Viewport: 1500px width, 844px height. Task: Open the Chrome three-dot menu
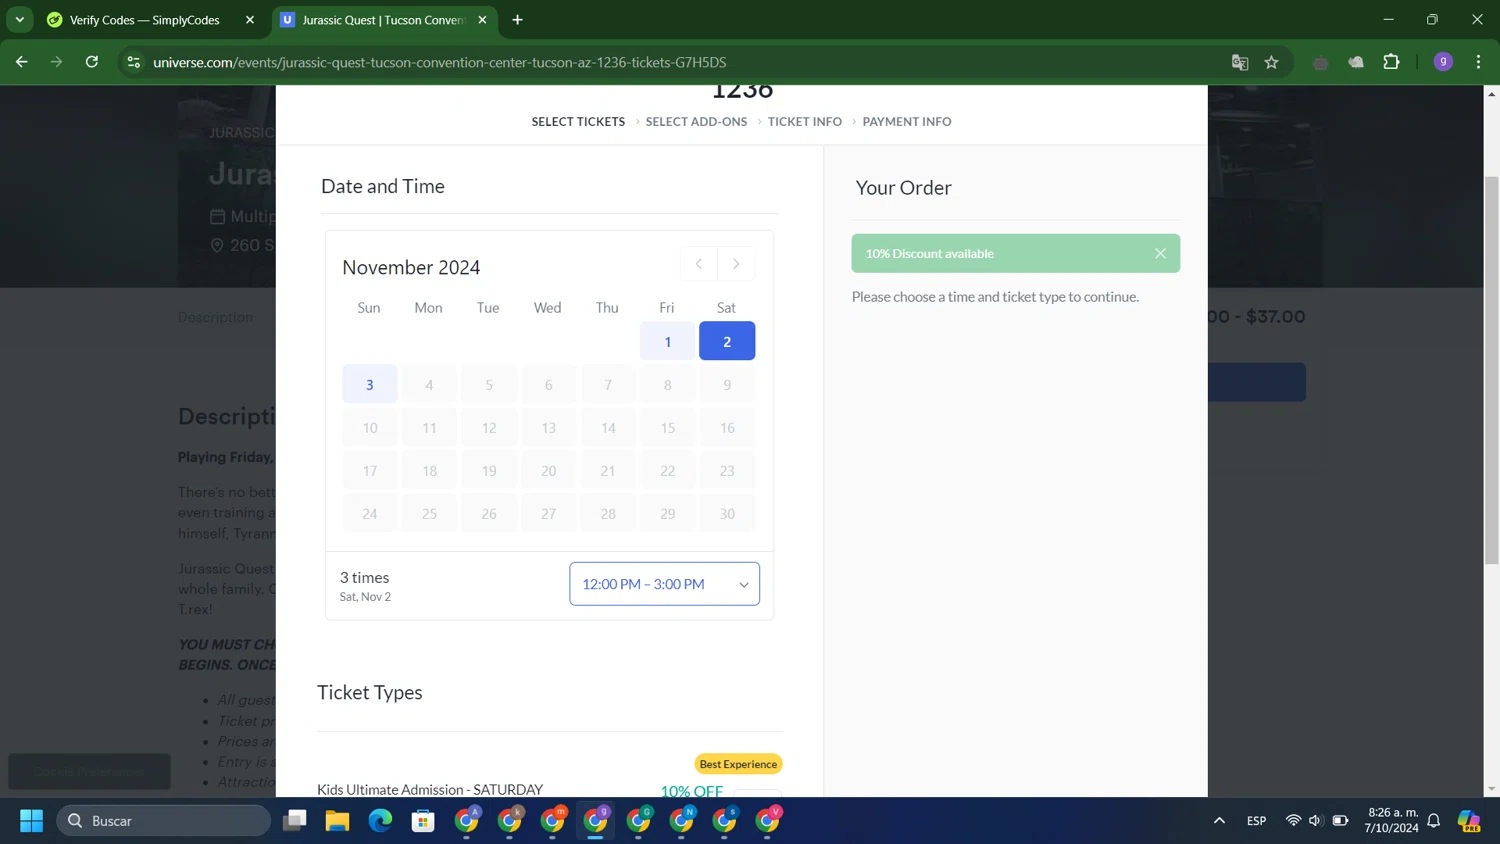coord(1478,62)
